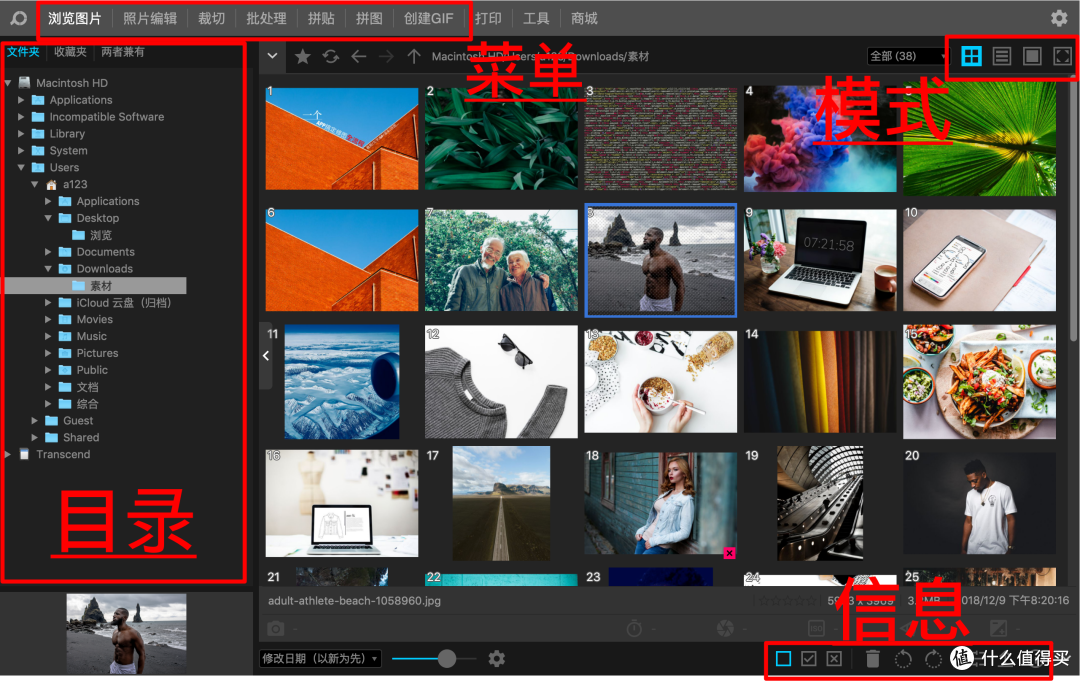Click the sidebar preview of beach athlete
The image size is (1080, 681).
[x=126, y=633]
